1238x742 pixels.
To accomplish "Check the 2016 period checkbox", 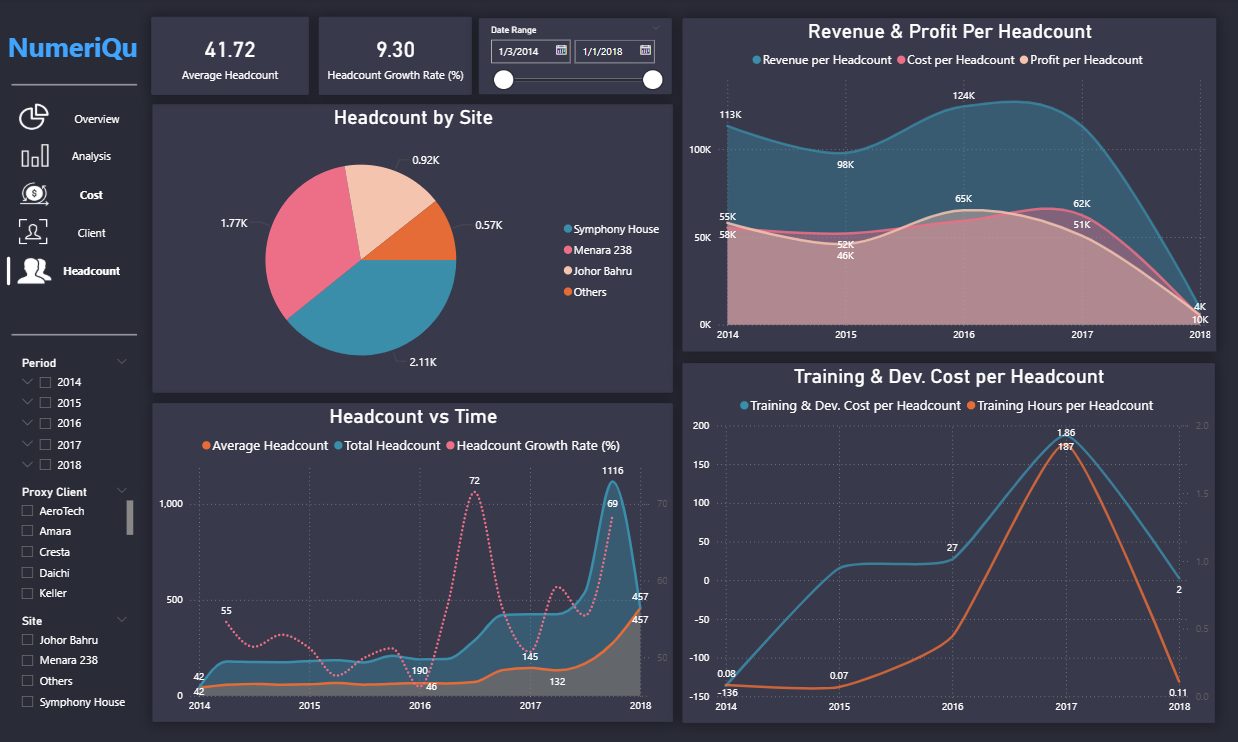I will [45, 424].
